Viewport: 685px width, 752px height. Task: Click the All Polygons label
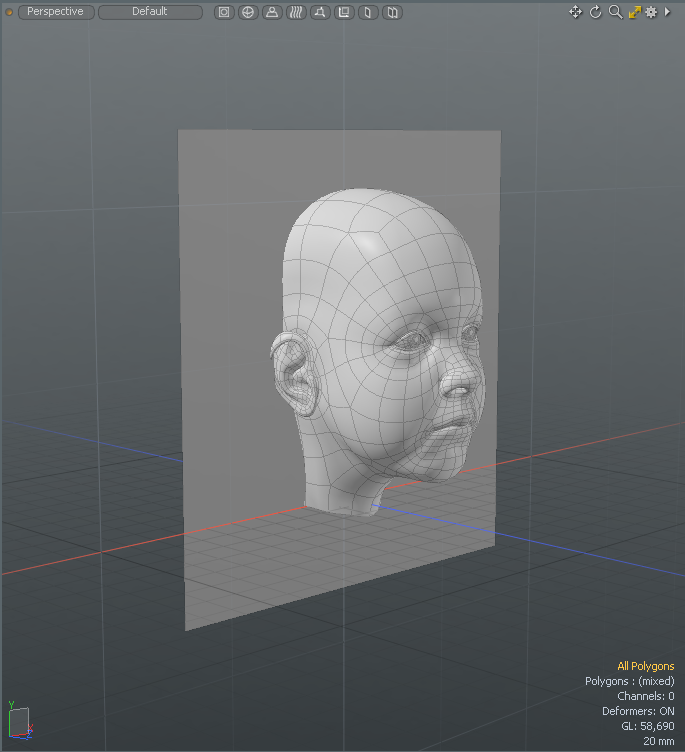(645, 666)
